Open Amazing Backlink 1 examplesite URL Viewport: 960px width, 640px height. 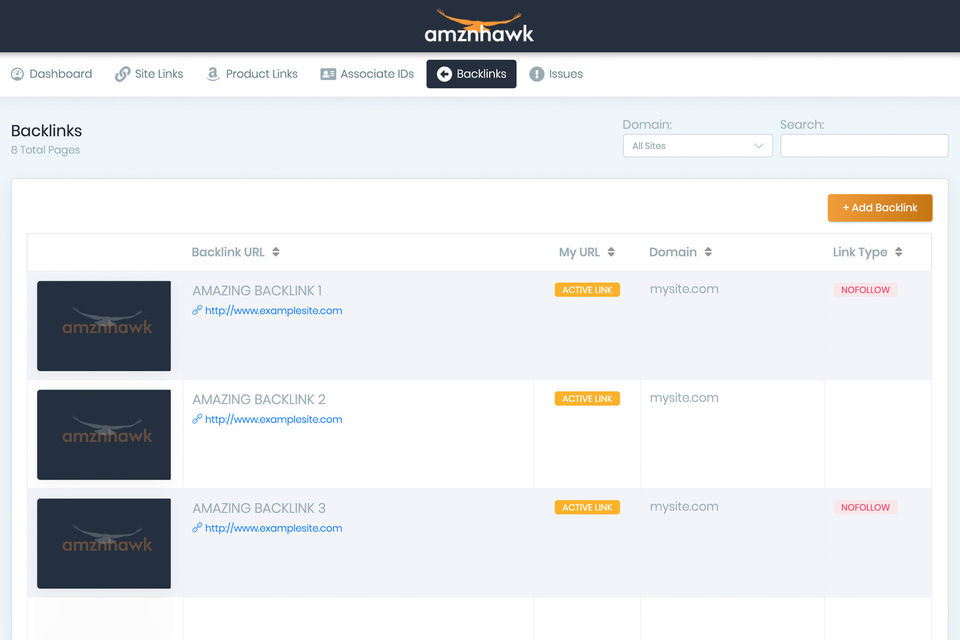pos(274,311)
